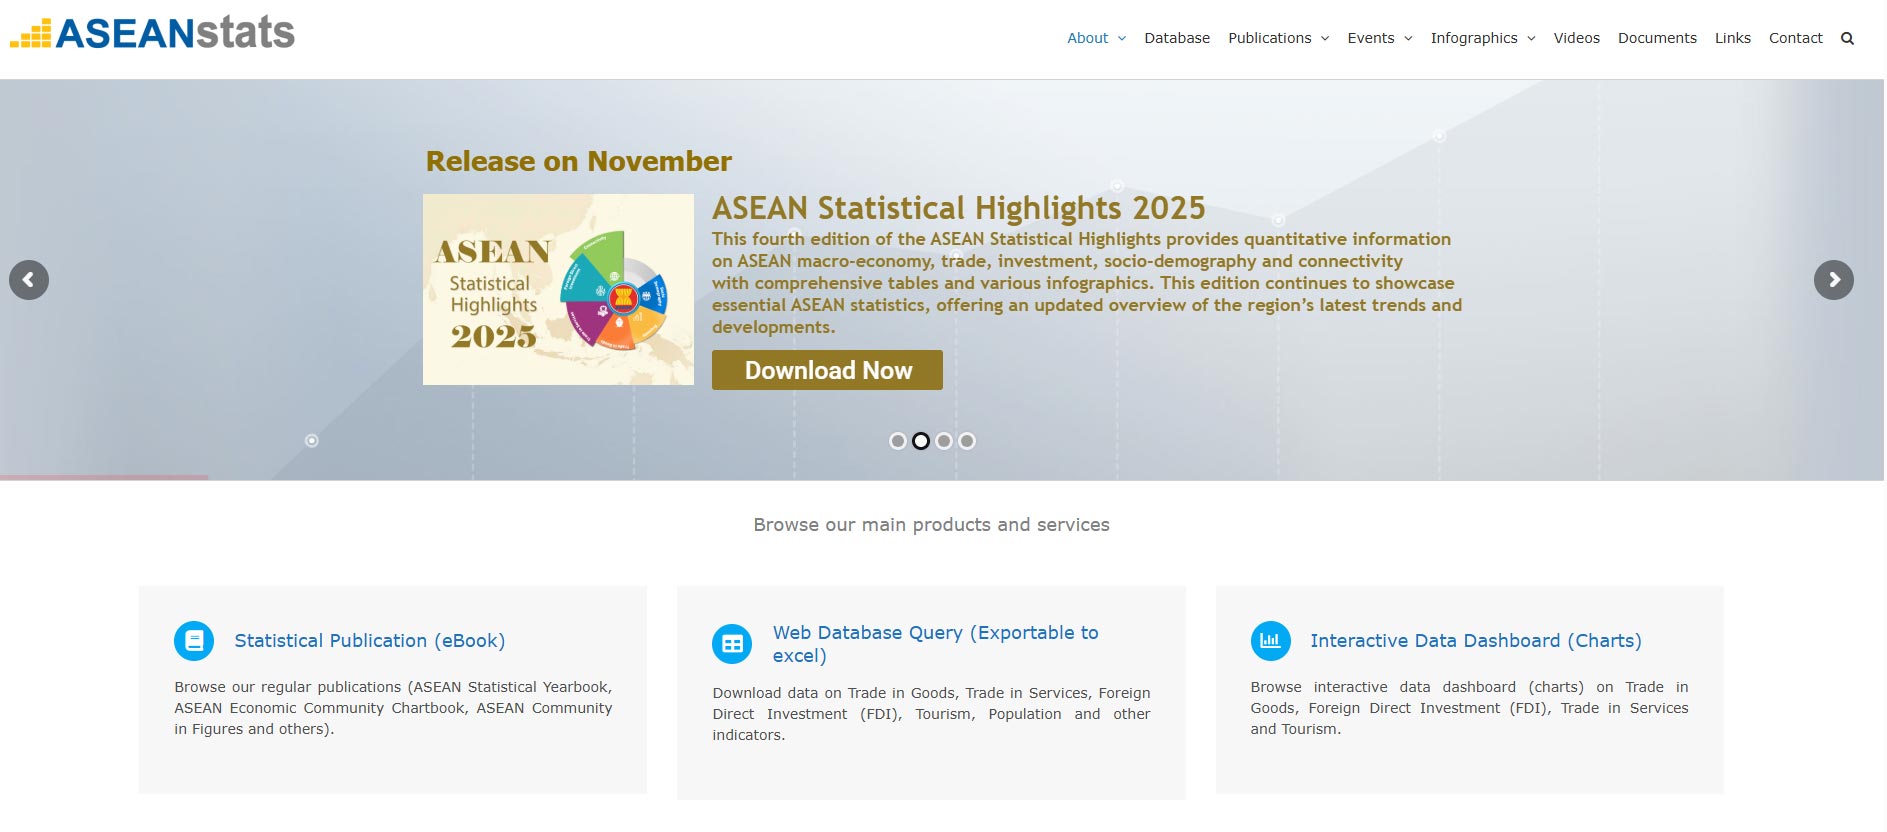1887x832 pixels.
Task: Click the search magnifier icon in header
Action: (x=1847, y=39)
